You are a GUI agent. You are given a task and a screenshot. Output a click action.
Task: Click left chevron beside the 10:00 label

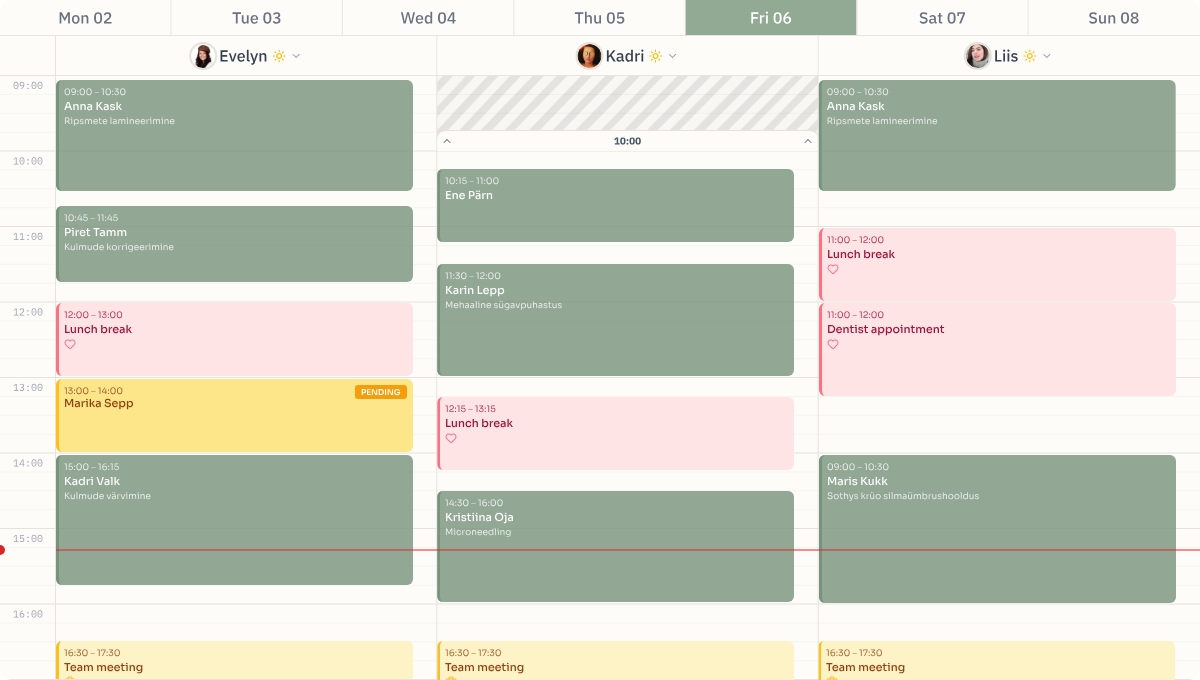(x=447, y=141)
